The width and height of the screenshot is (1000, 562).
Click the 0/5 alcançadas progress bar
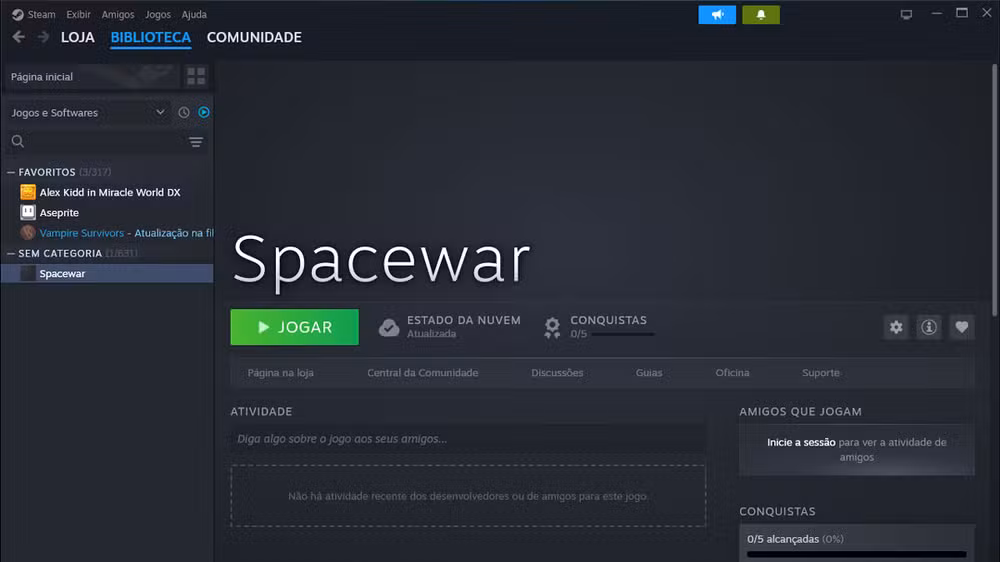coord(857,554)
